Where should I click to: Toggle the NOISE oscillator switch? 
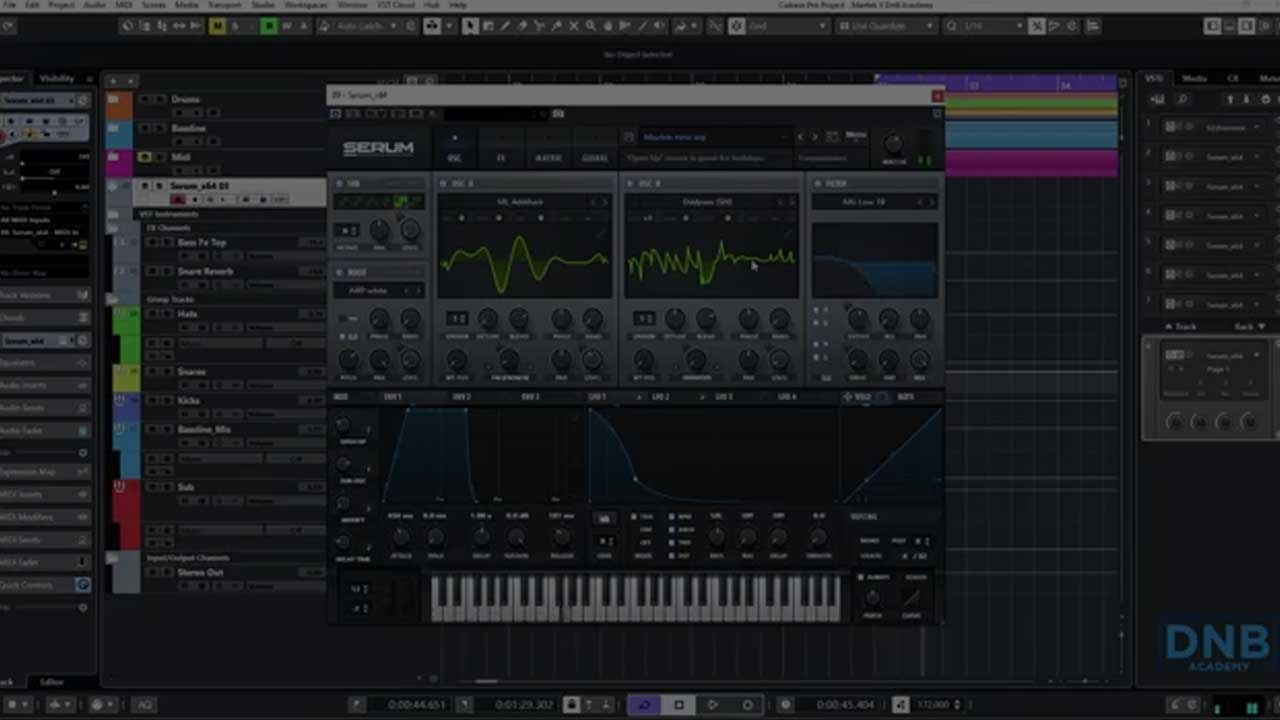(340, 272)
